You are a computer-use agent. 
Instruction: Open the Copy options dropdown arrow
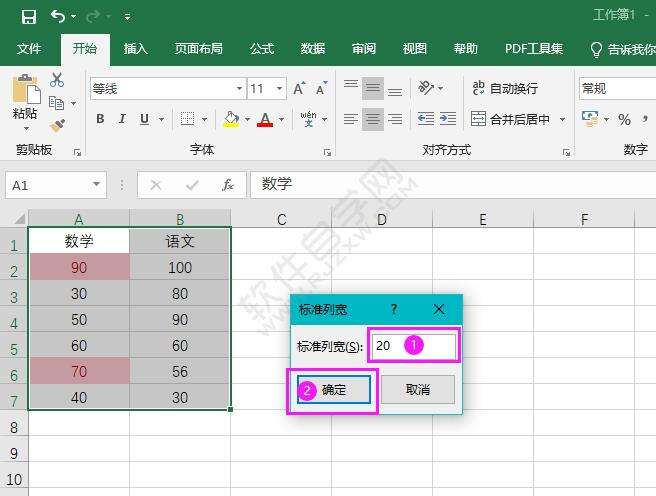tap(74, 103)
